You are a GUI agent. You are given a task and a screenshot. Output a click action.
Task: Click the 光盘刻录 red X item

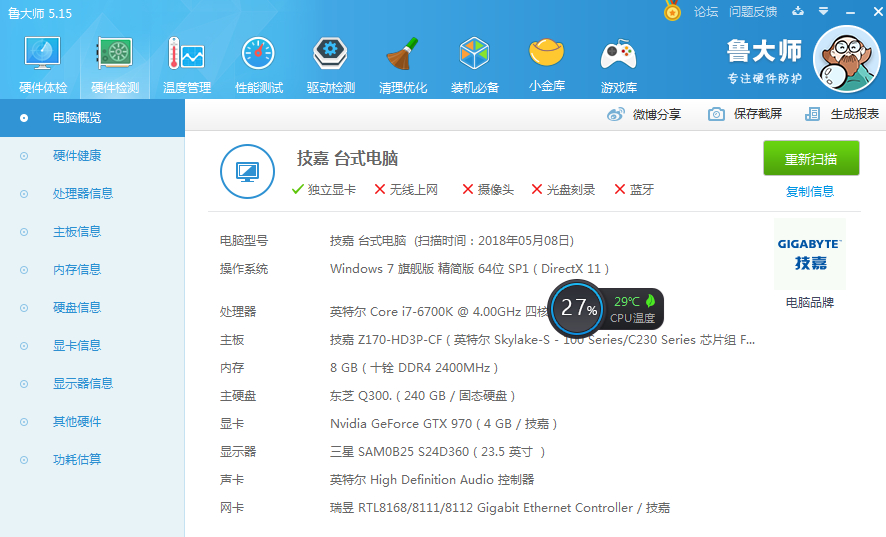563,190
